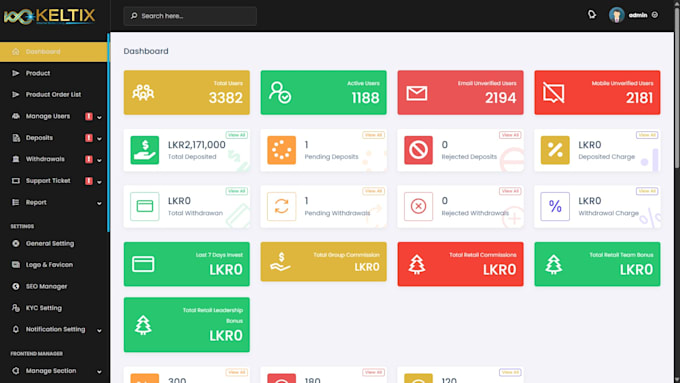The width and height of the screenshot is (680, 383).
Task: Expand the Report submenu chevron
Action: [99, 203]
